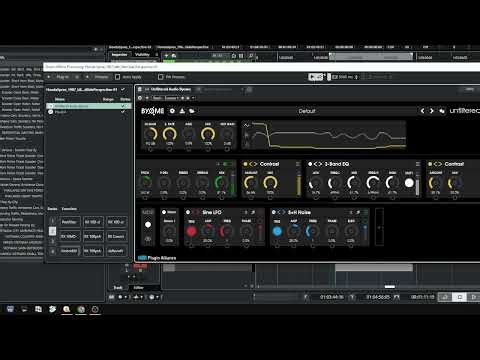Click the plus icon left of Plug-in button
This screenshot has height=360, width=480.
[x=49, y=77]
